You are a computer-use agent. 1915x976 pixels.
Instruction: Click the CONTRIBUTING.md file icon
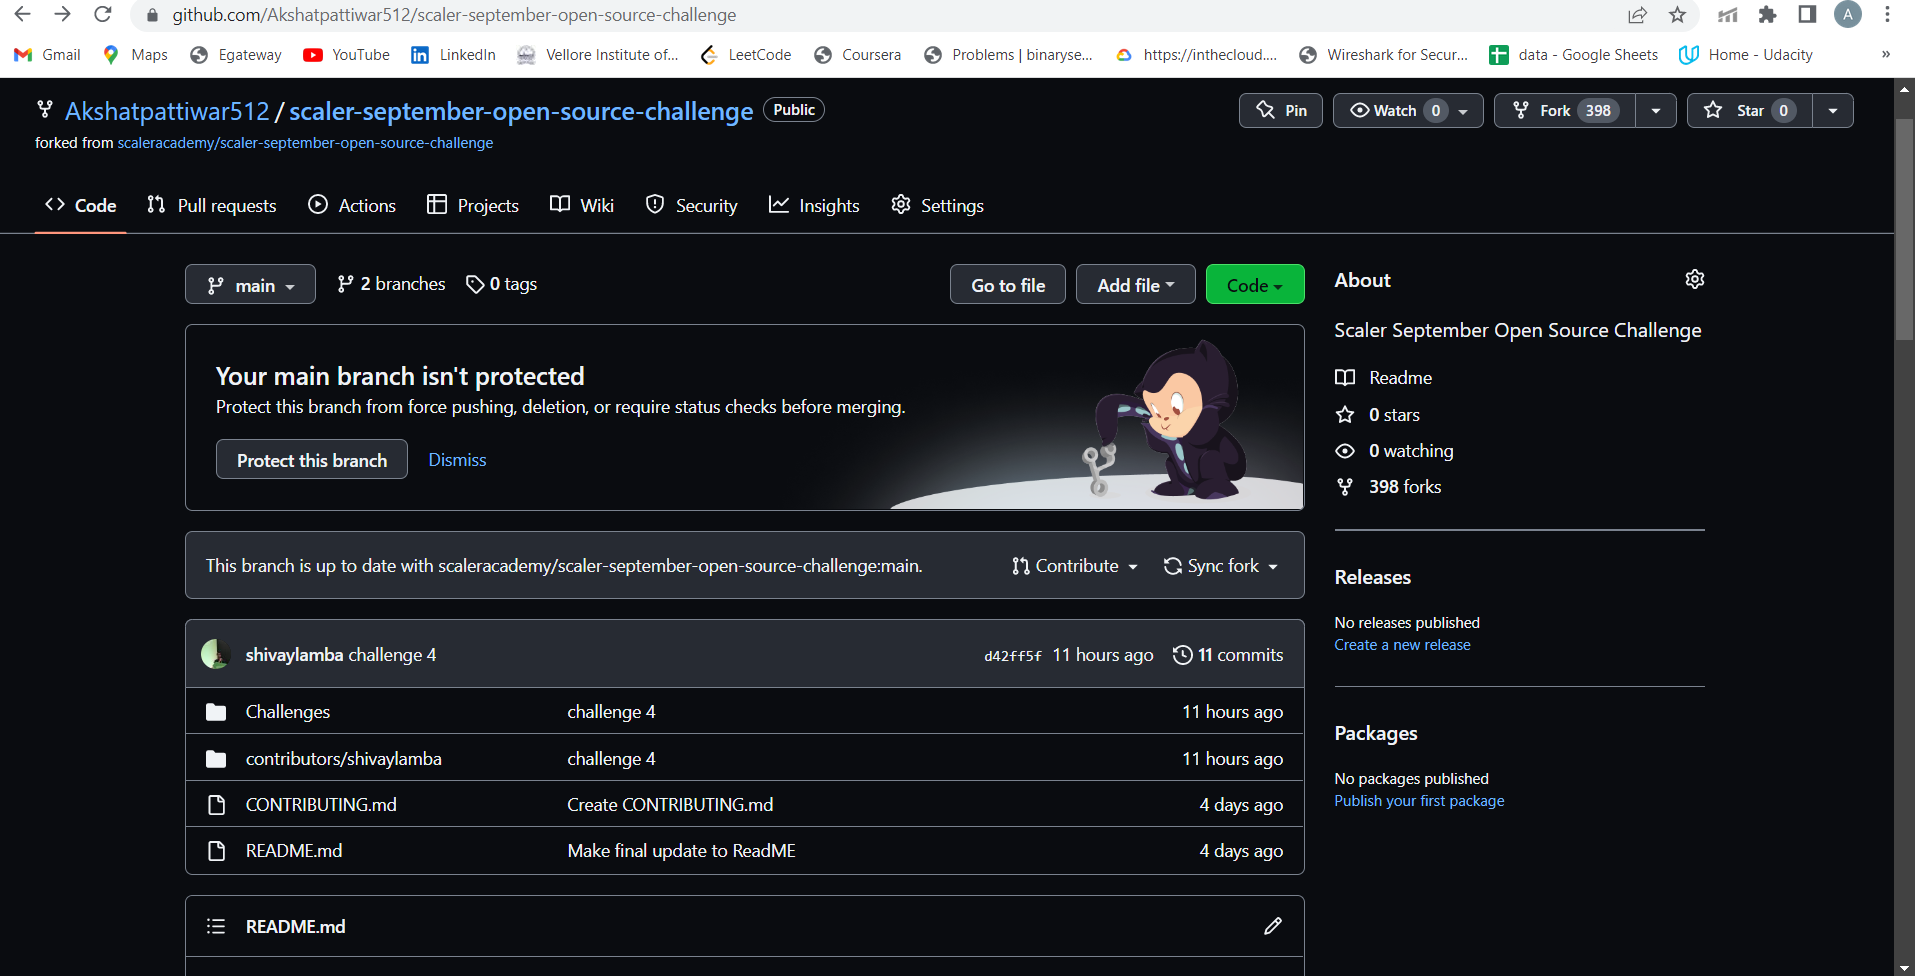tap(216, 803)
